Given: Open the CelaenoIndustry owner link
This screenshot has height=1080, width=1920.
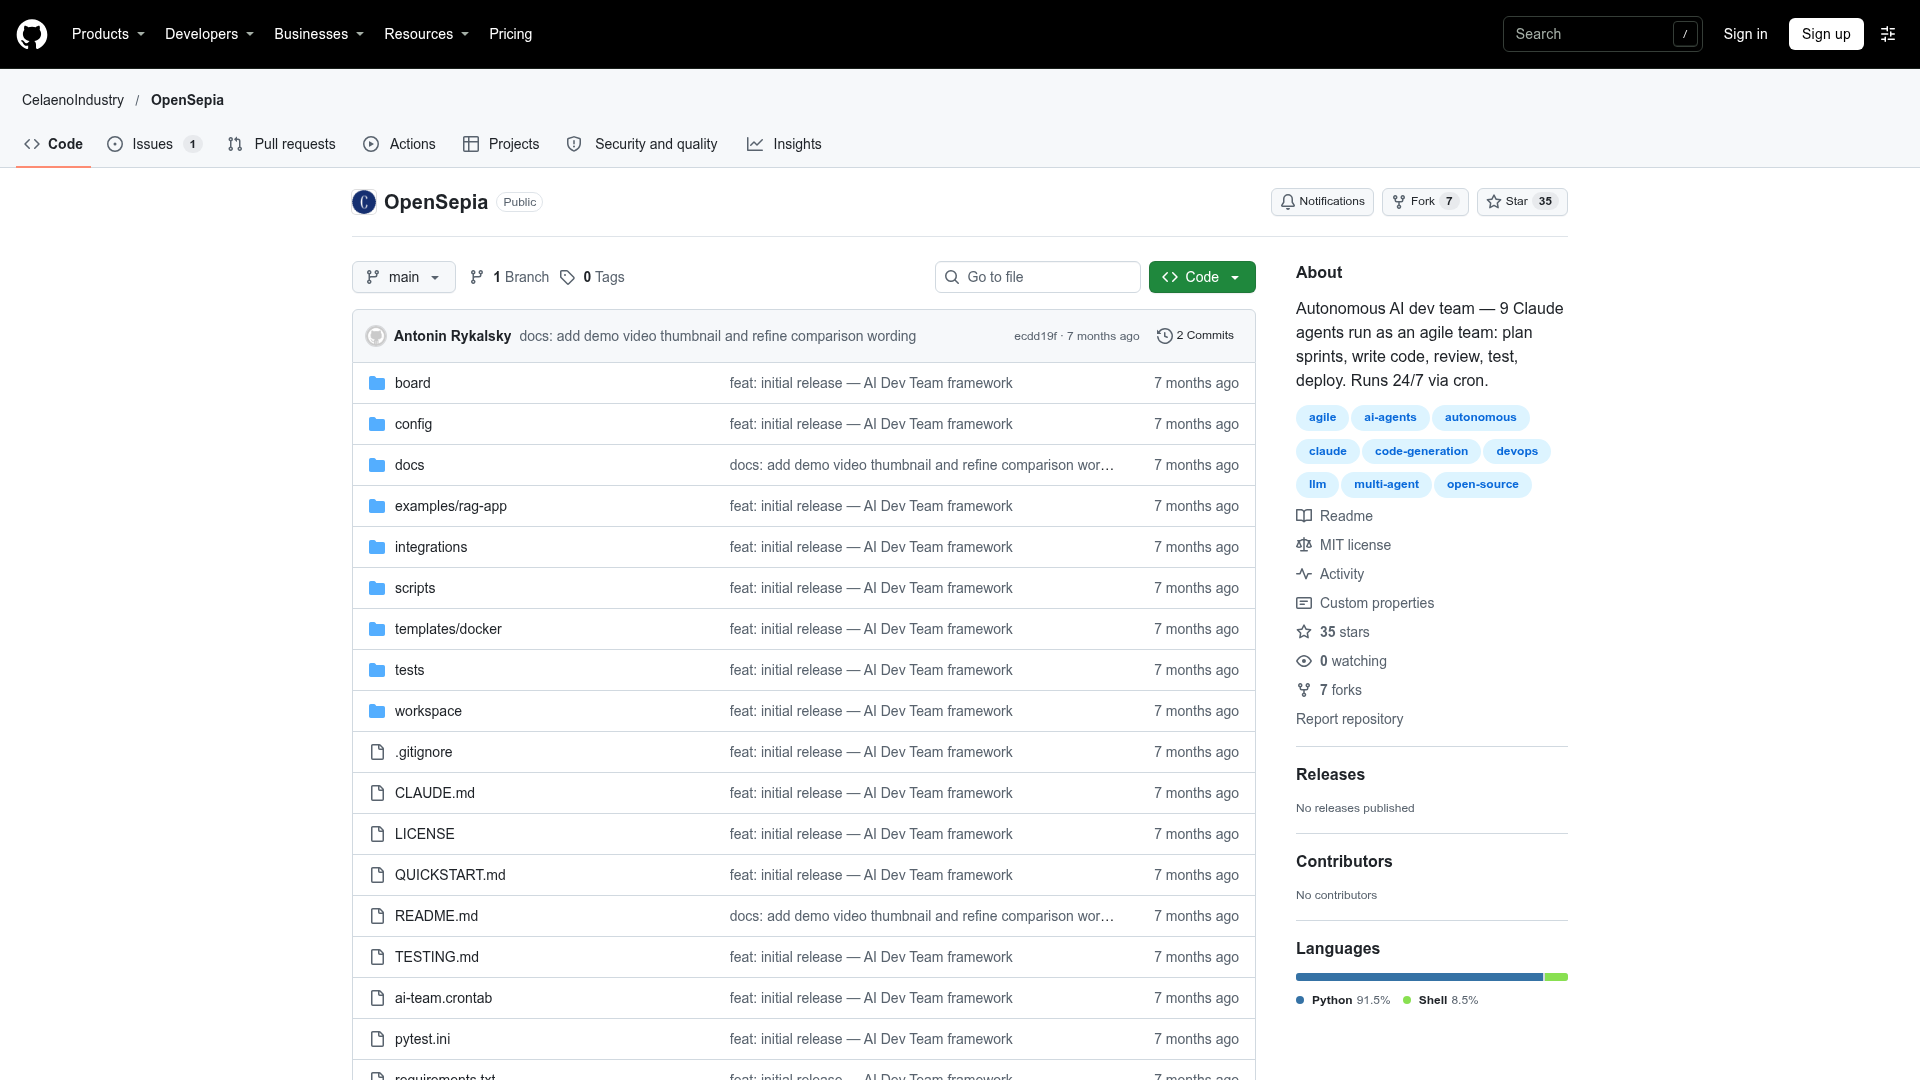Looking at the screenshot, I should tap(73, 100).
